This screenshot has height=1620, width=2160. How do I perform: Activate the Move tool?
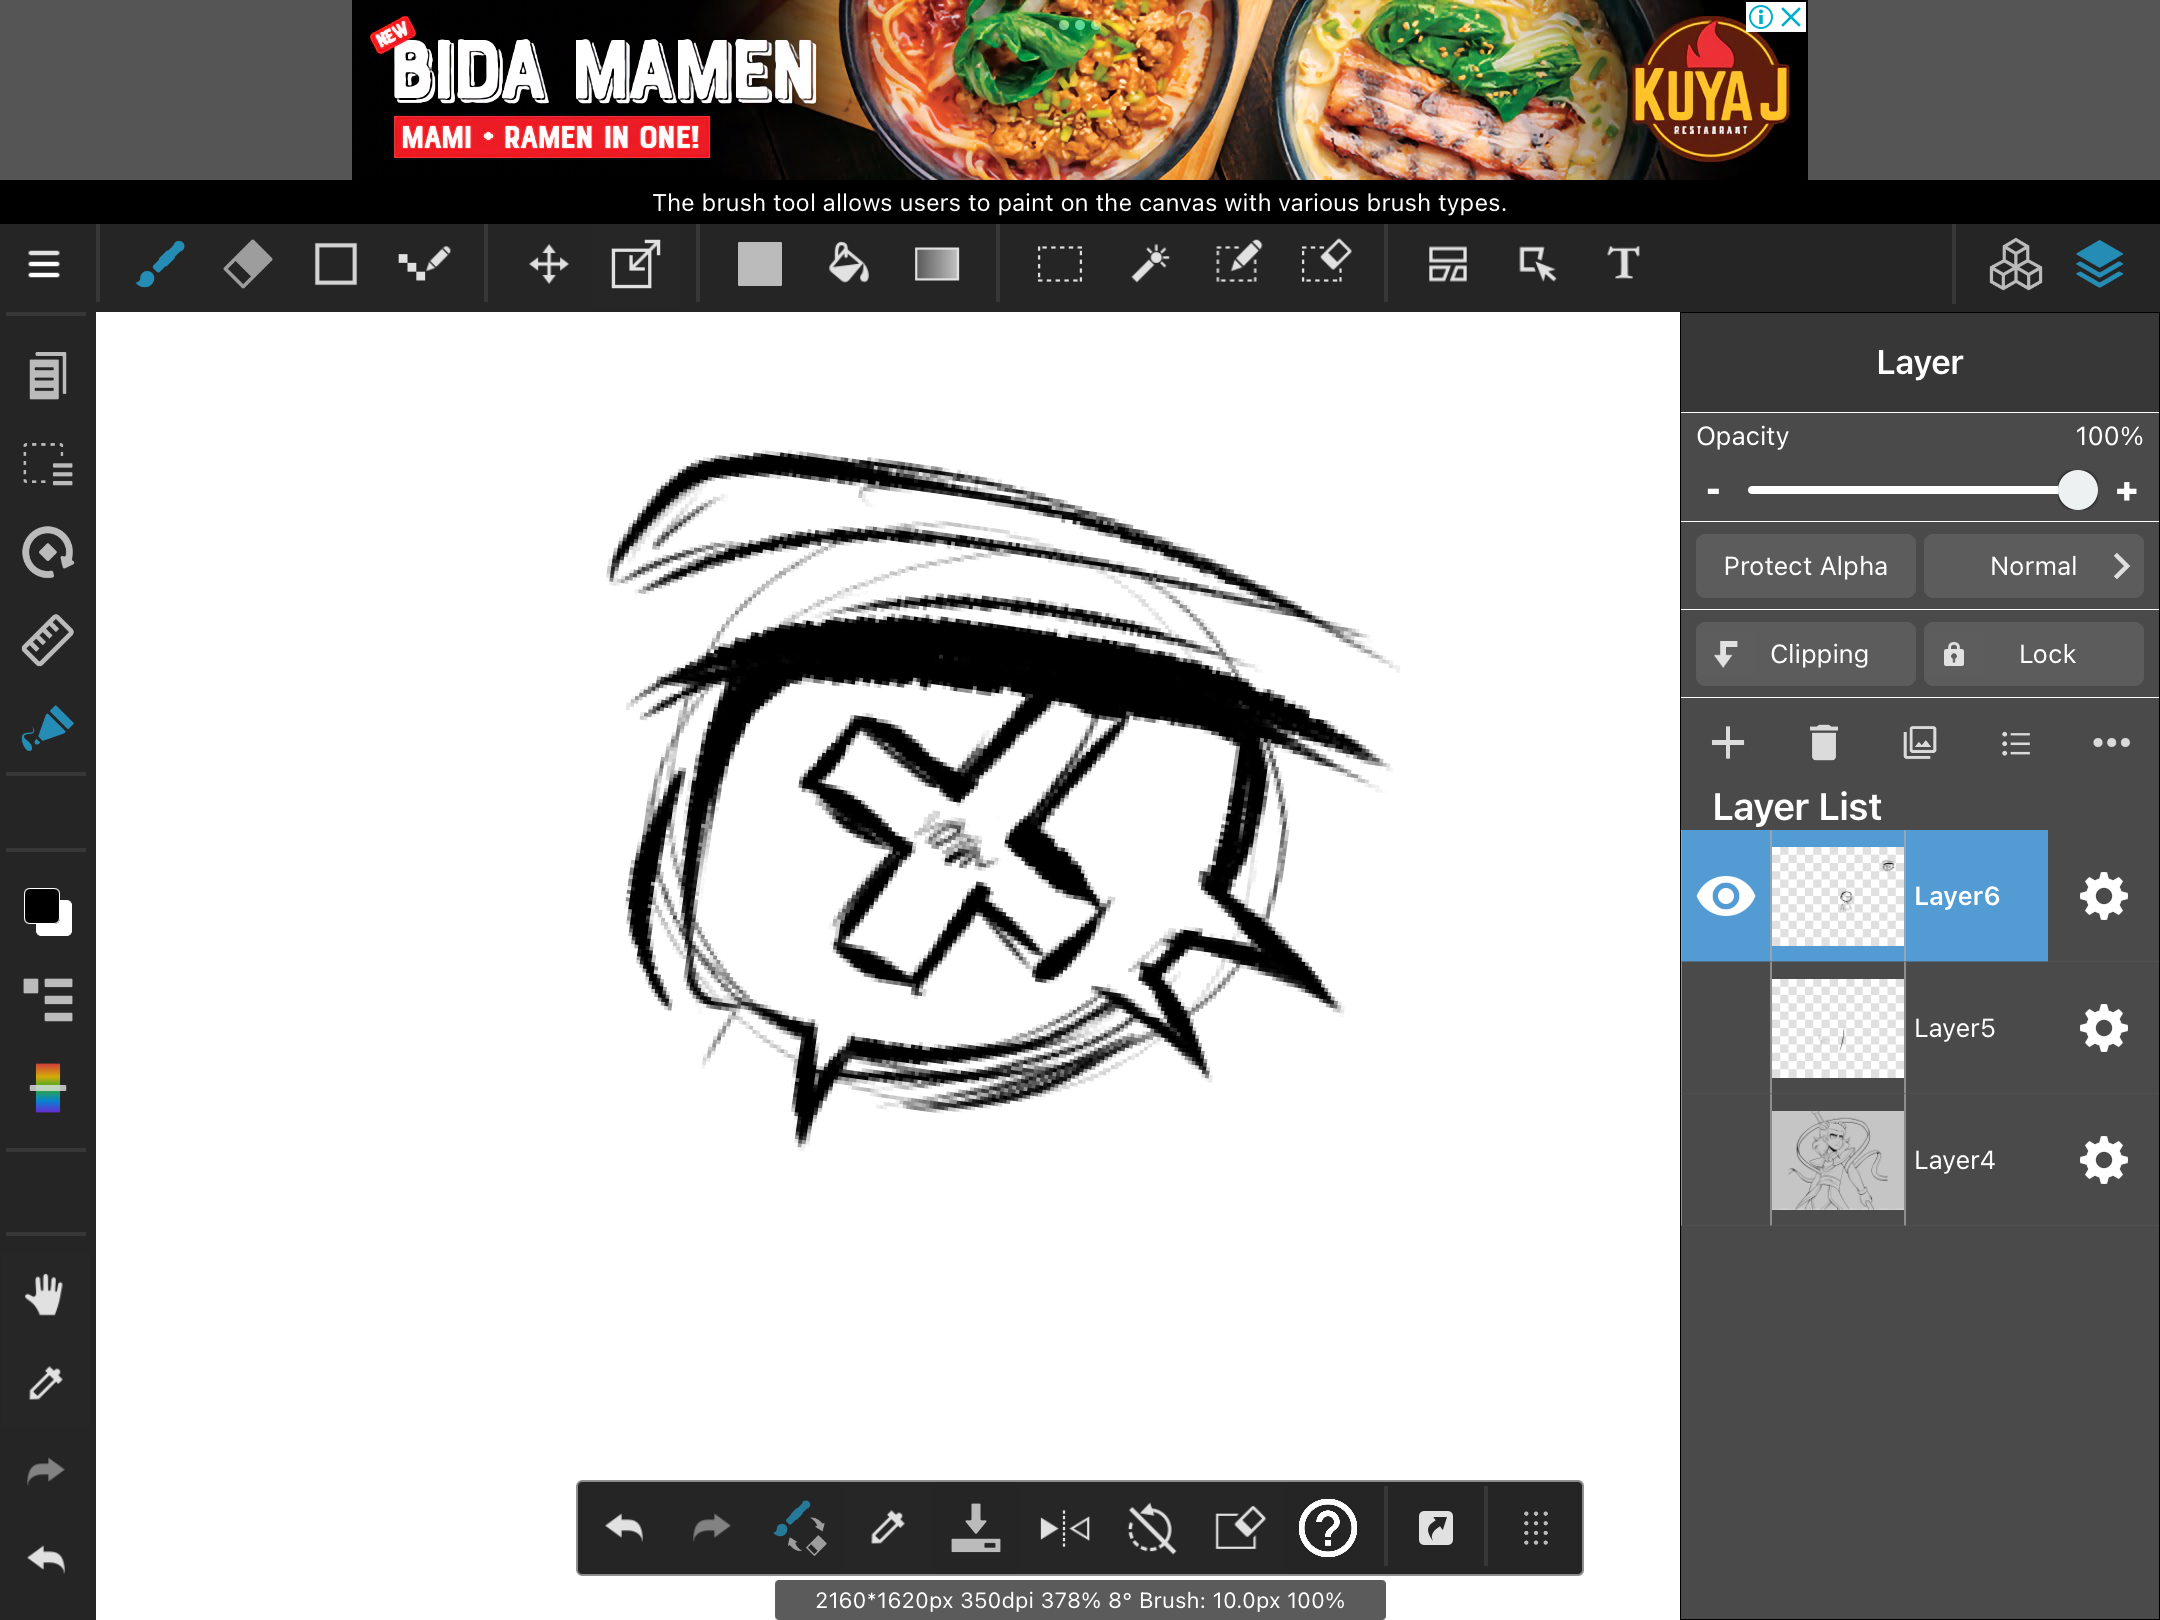click(548, 265)
